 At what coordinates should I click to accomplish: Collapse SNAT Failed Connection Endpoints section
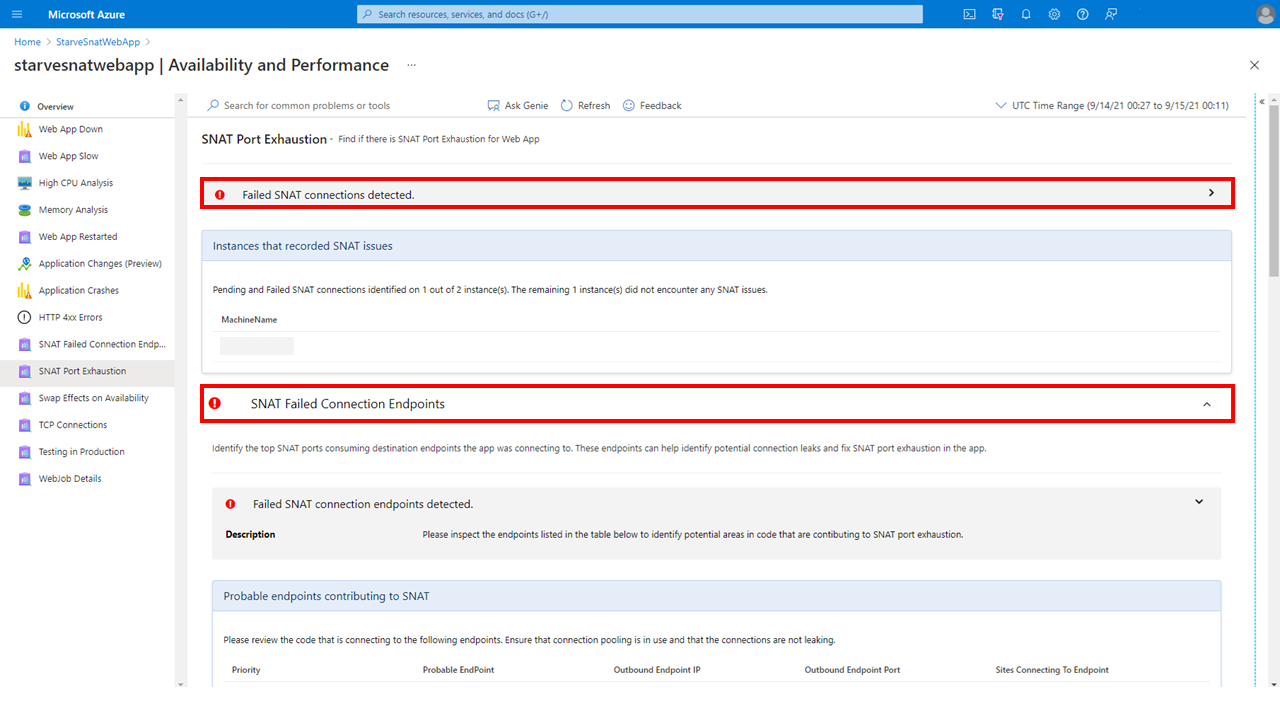click(1206, 404)
